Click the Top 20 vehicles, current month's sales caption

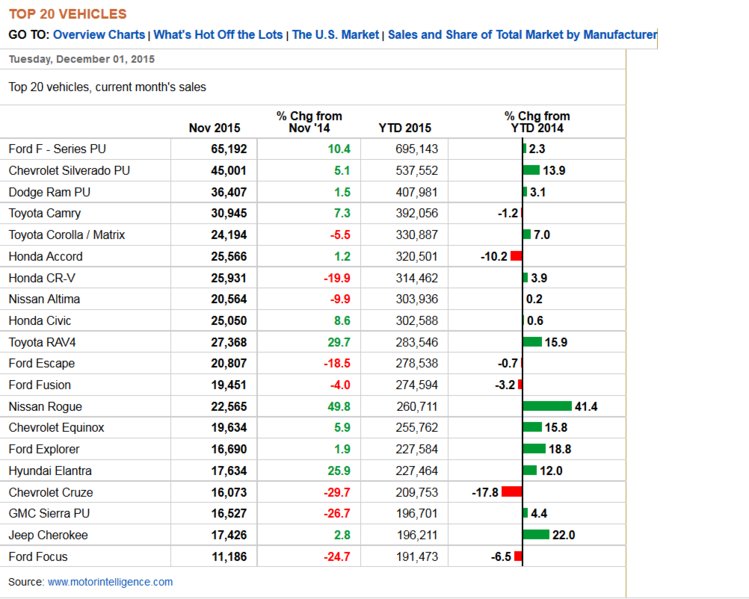pos(107,87)
